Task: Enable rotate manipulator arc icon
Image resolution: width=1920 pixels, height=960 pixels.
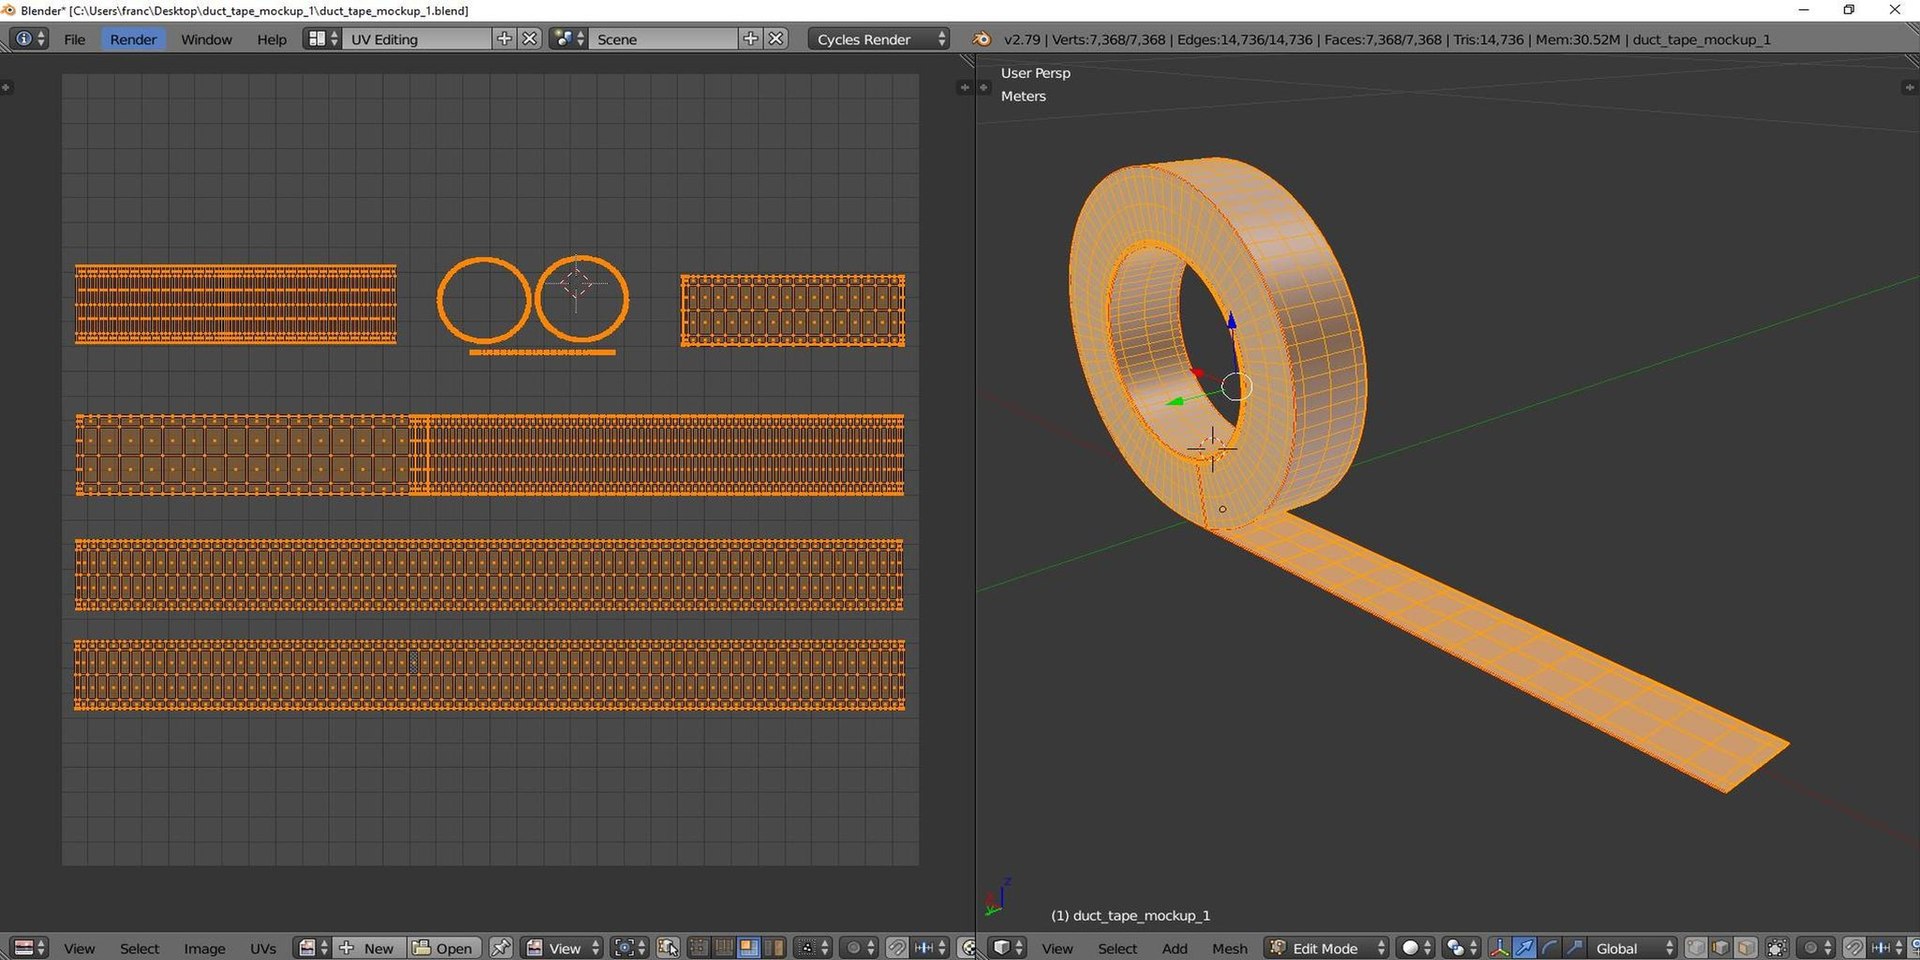Action: click(x=1549, y=948)
